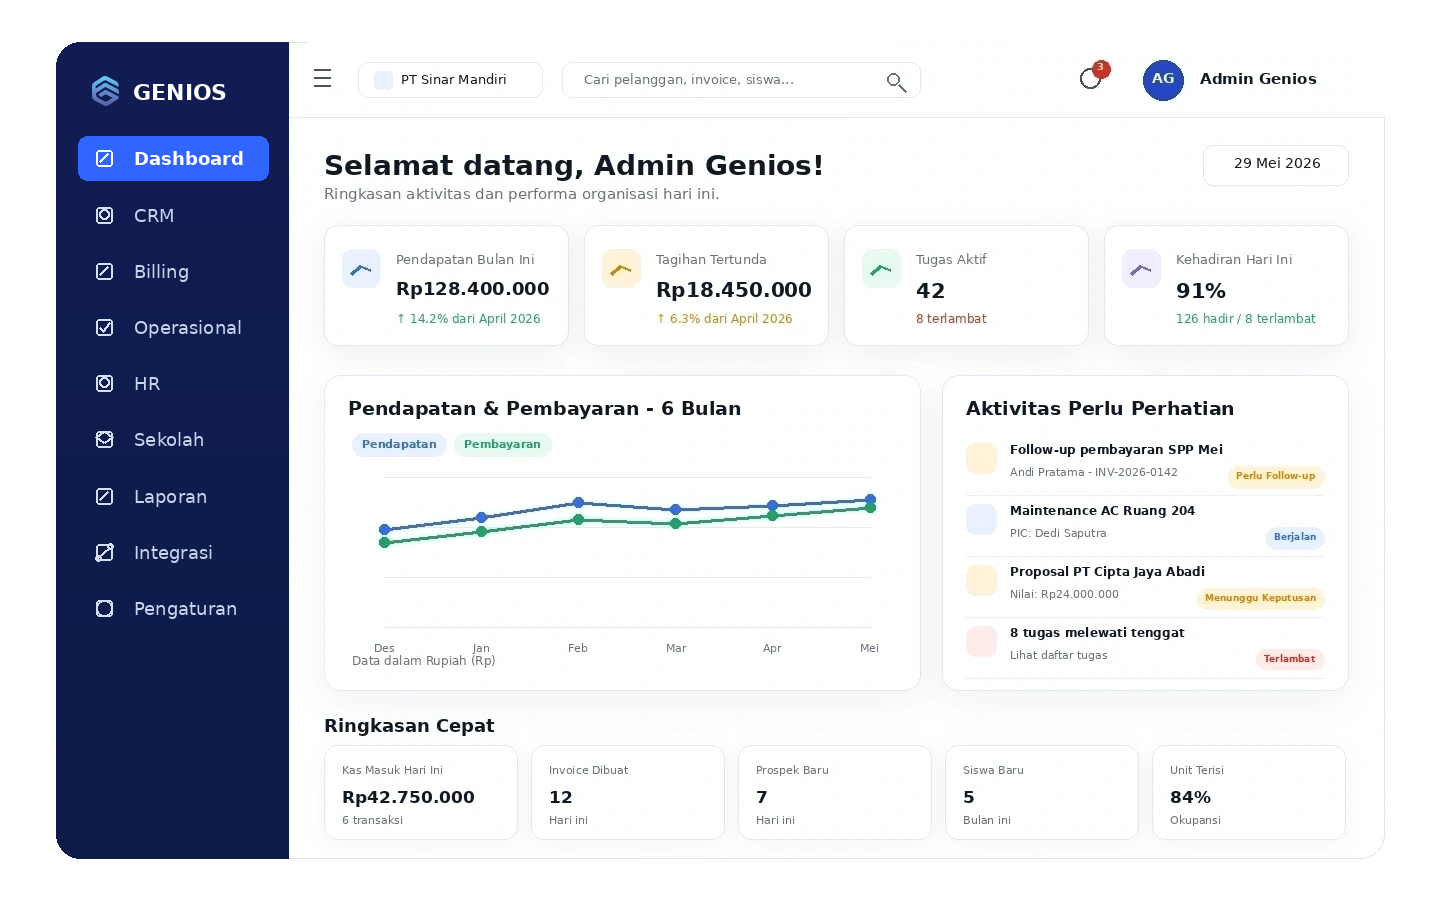Click the 91% attendance value
The image size is (1440, 900).
(x=1201, y=291)
